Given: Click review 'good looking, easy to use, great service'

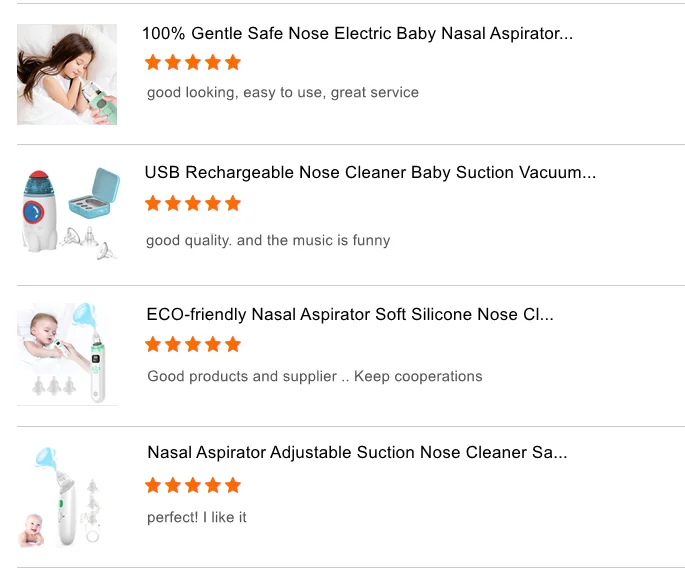Looking at the screenshot, I should [x=283, y=93].
